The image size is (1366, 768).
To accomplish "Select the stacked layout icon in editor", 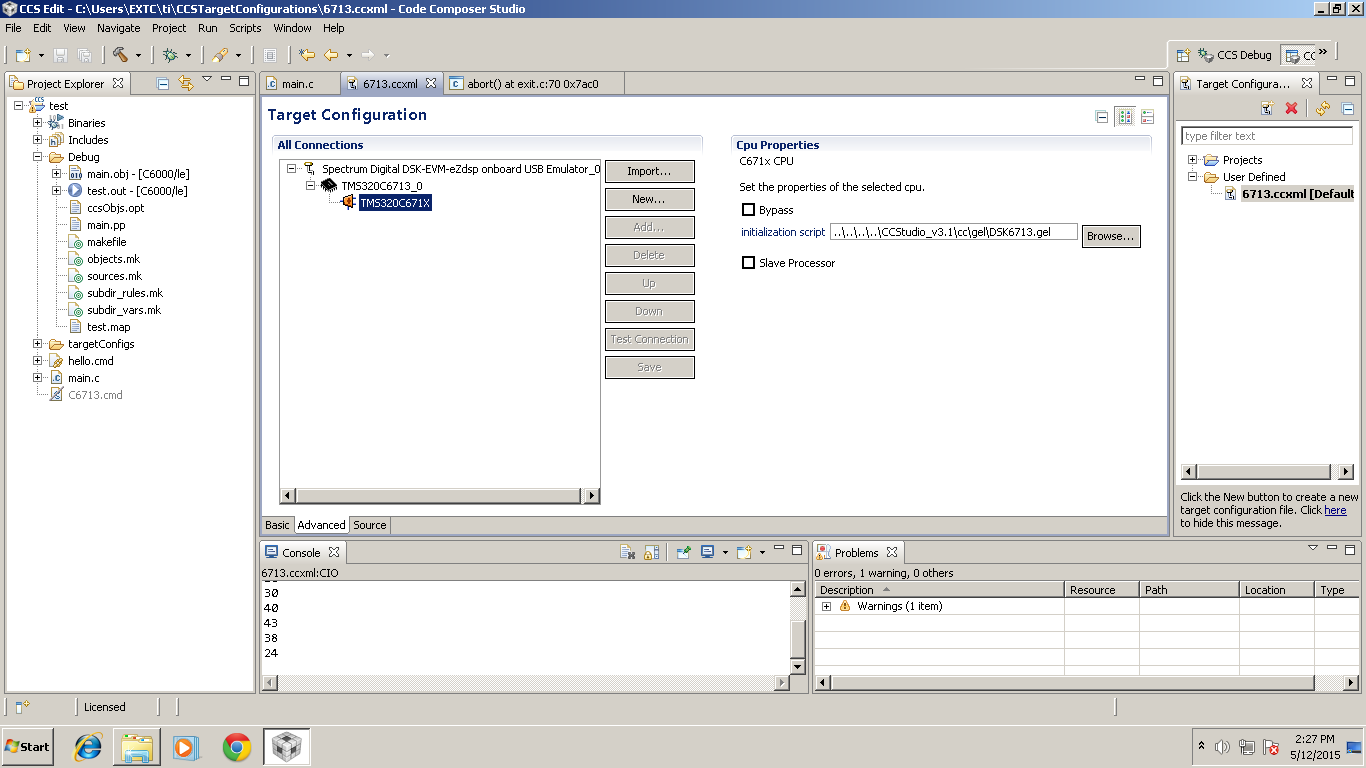I will (x=1147, y=117).
